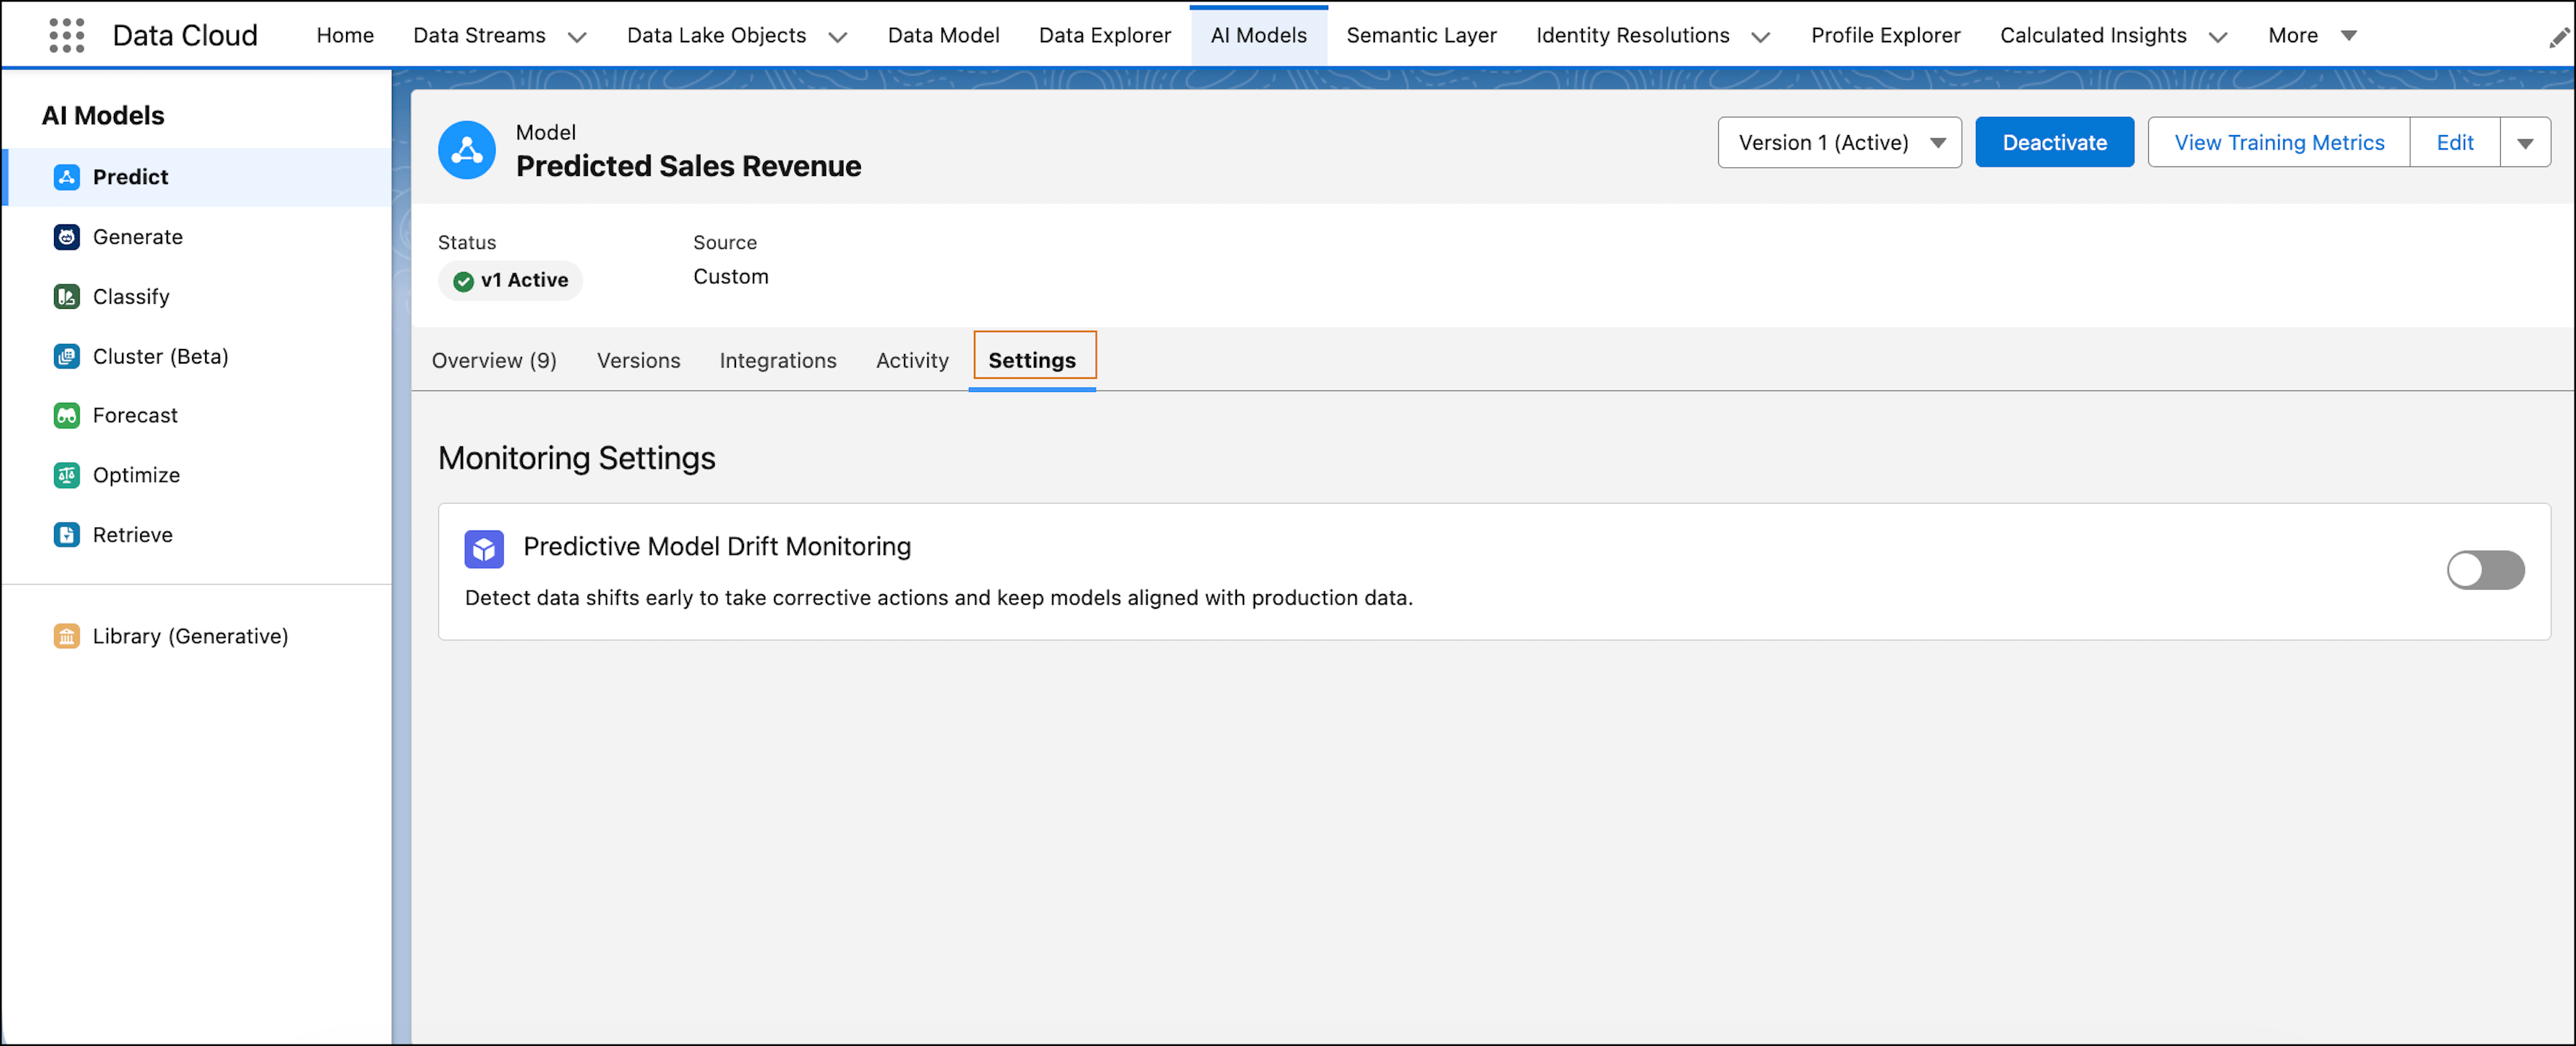Image resolution: width=2576 pixels, height=1046 pixels.
Task: Click the Predicted Sales Revenue title
Action: (688, 166)
